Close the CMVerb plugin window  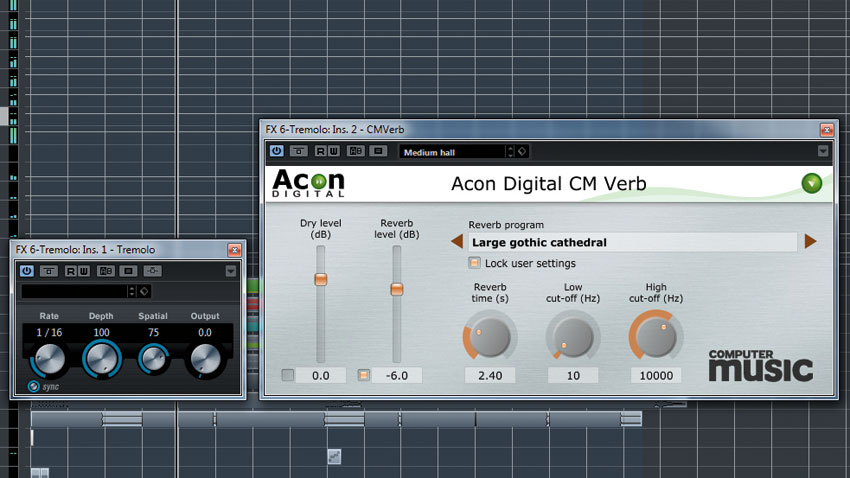tap(827, 130)
